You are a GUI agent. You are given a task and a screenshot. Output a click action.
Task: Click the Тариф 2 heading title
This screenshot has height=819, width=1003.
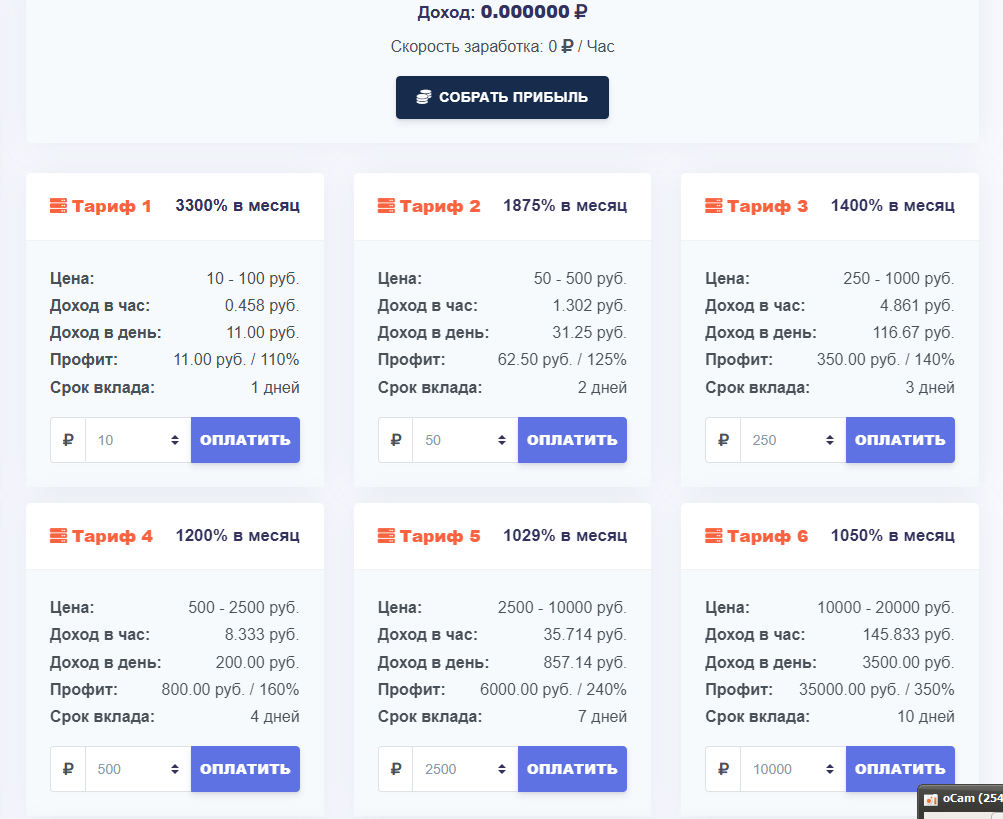(x=439, y=206)
